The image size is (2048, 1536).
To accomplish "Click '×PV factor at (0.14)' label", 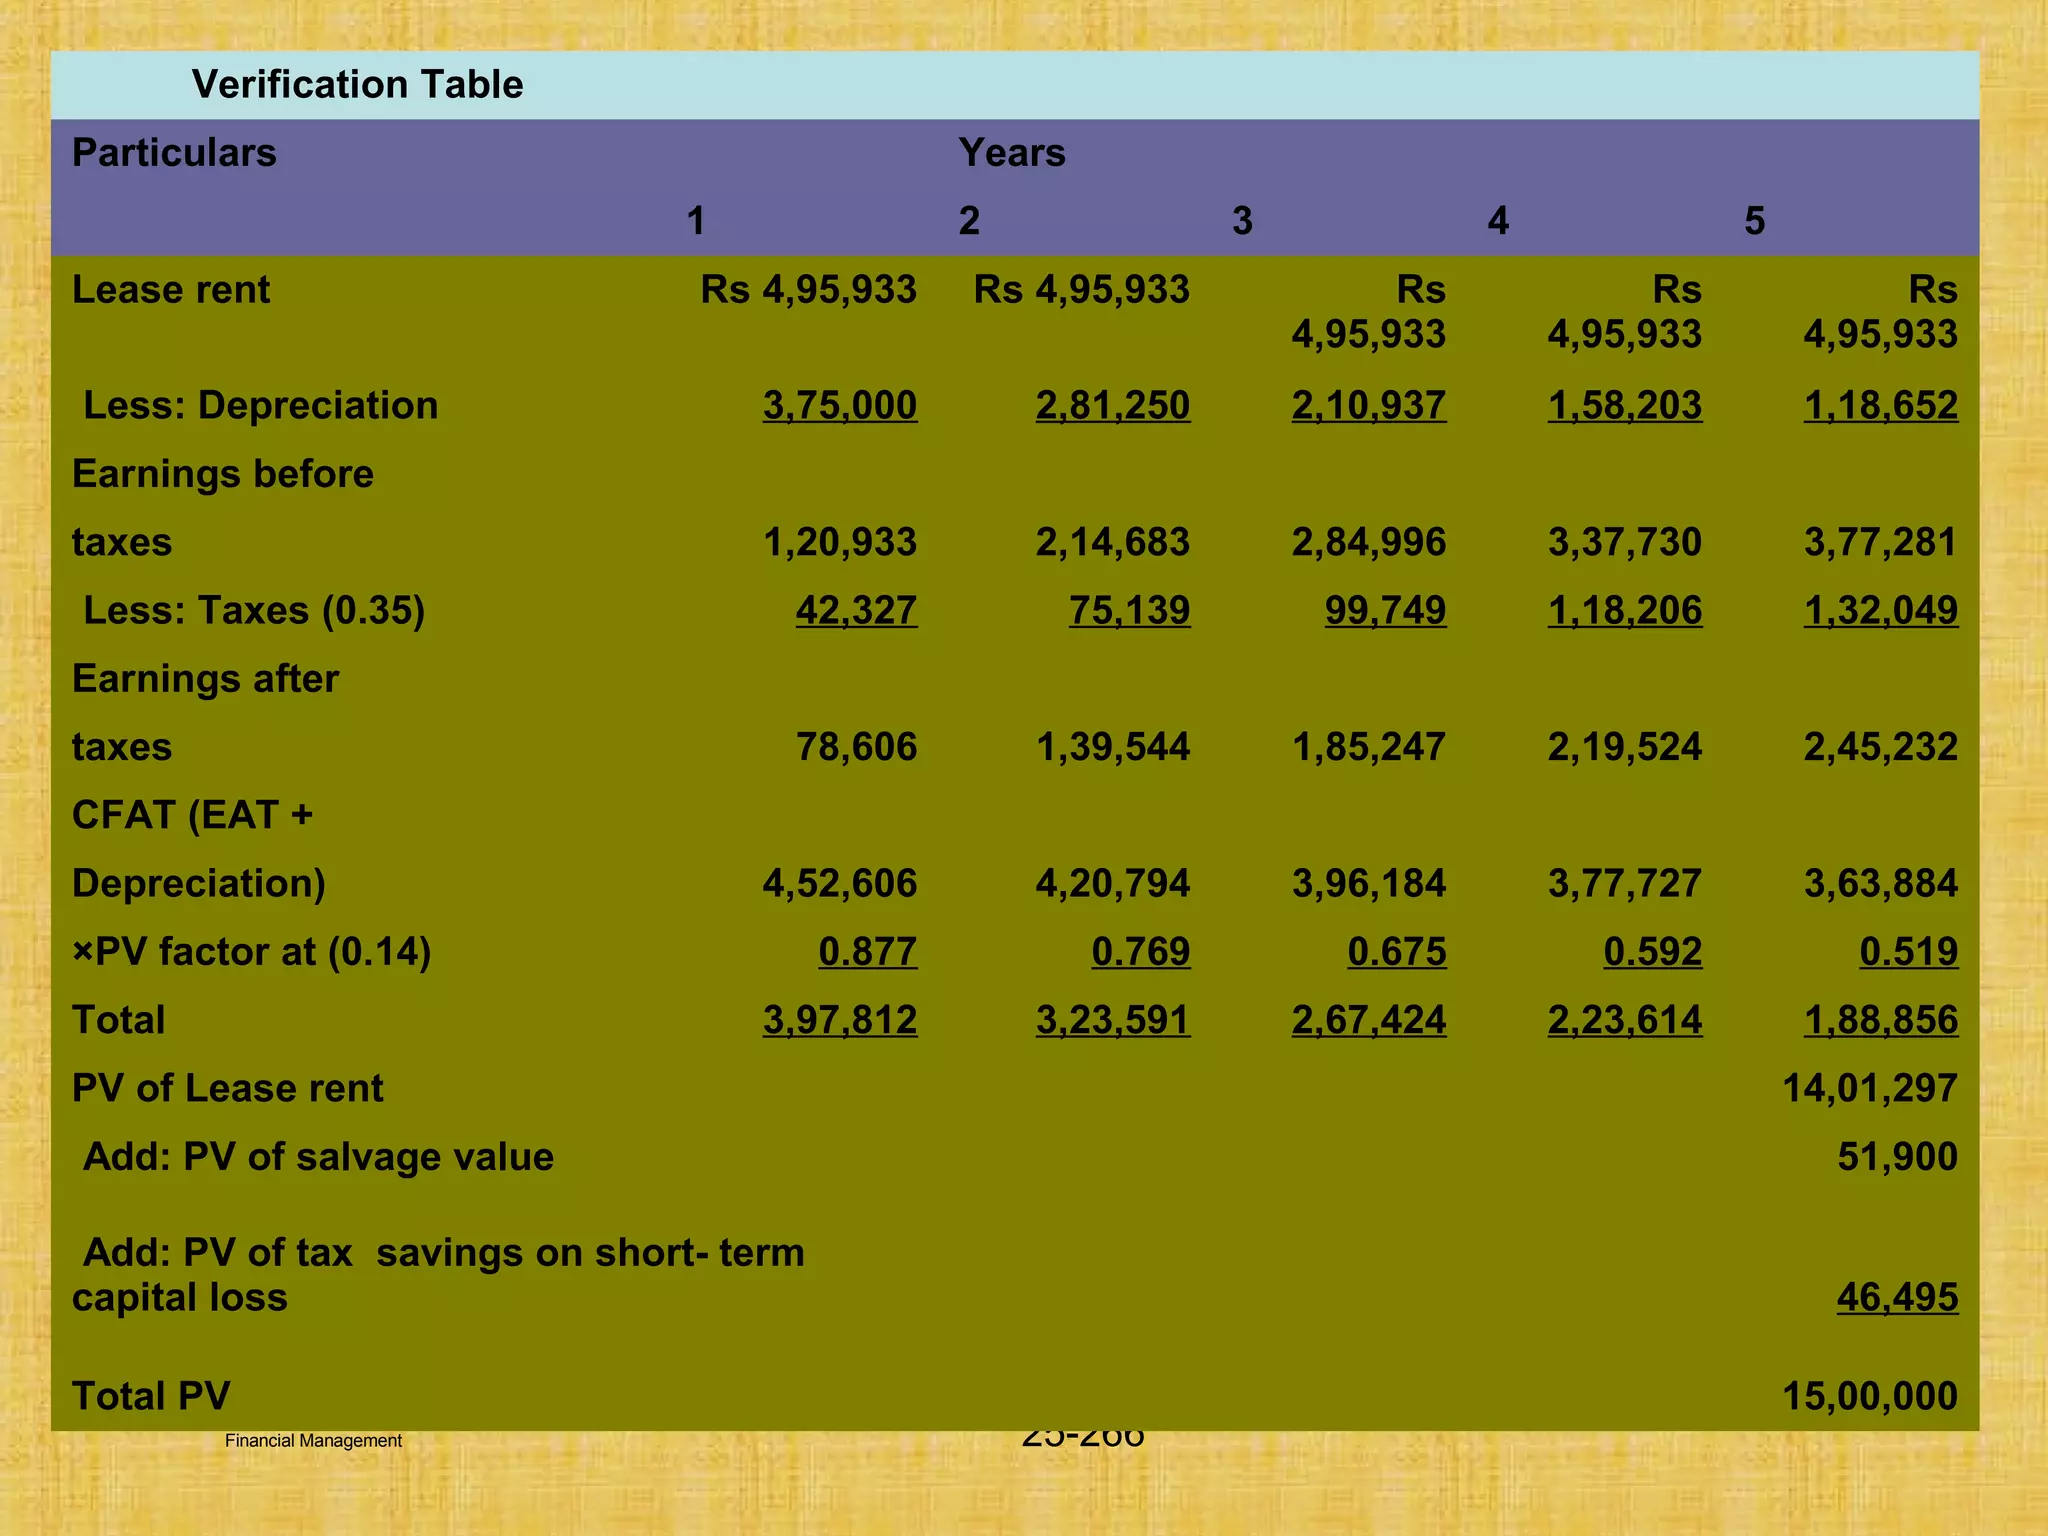I will tap(252, 952).
